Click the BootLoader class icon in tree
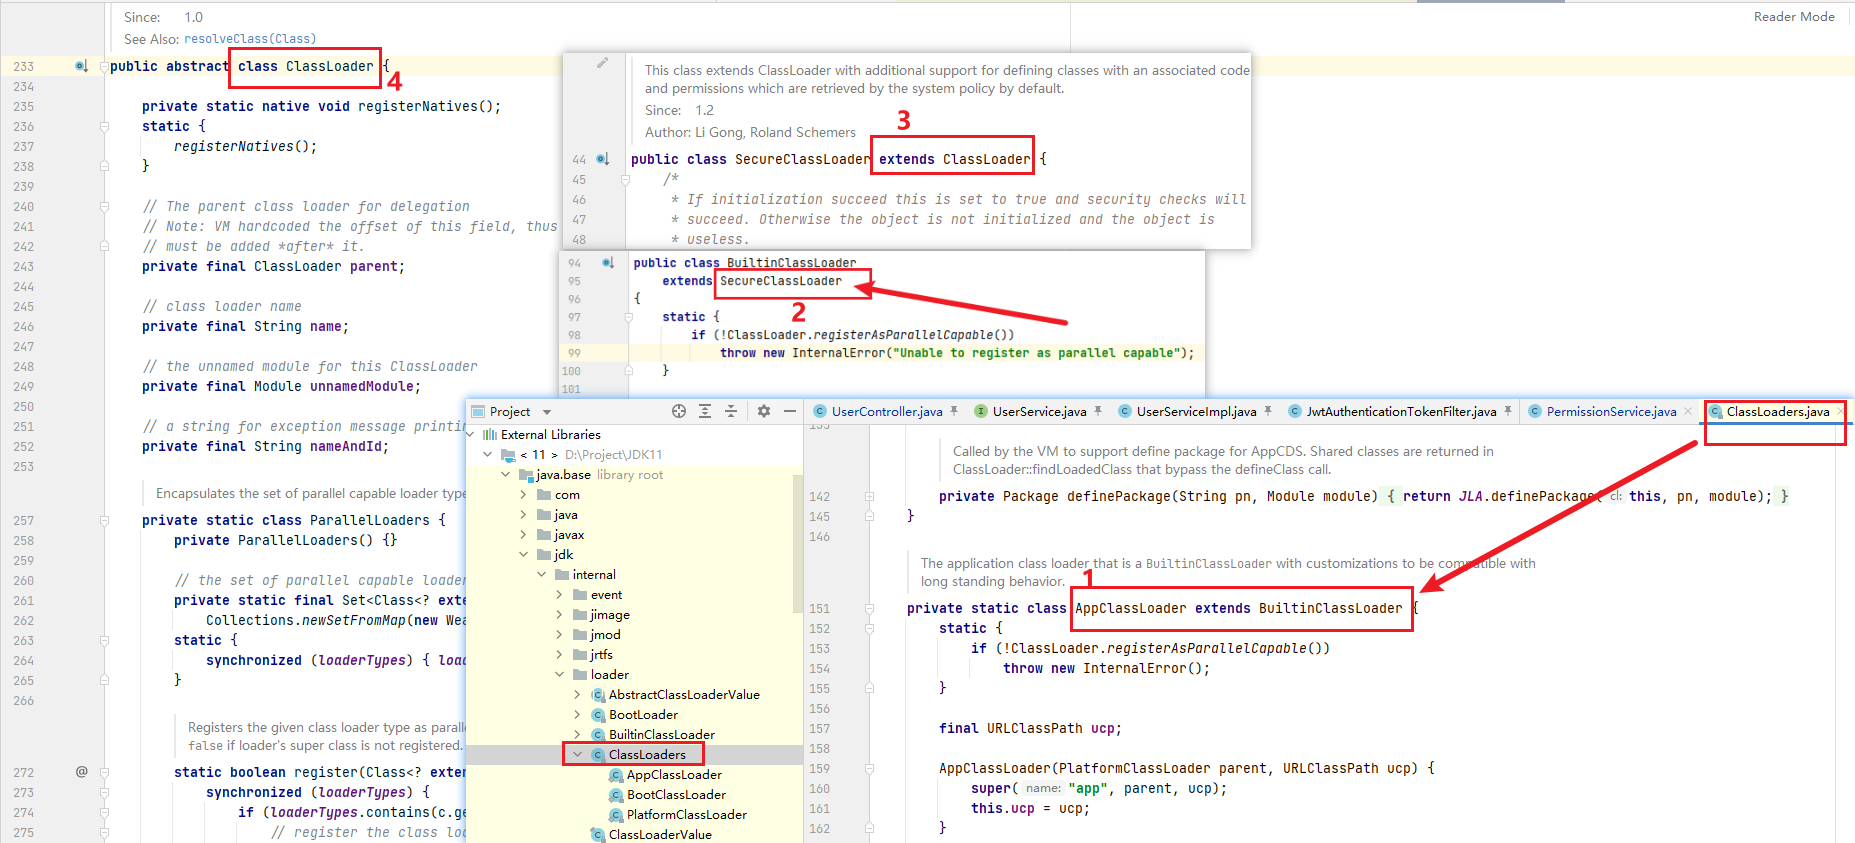The width and height of the screenshot is (1855, 843). 598,715
